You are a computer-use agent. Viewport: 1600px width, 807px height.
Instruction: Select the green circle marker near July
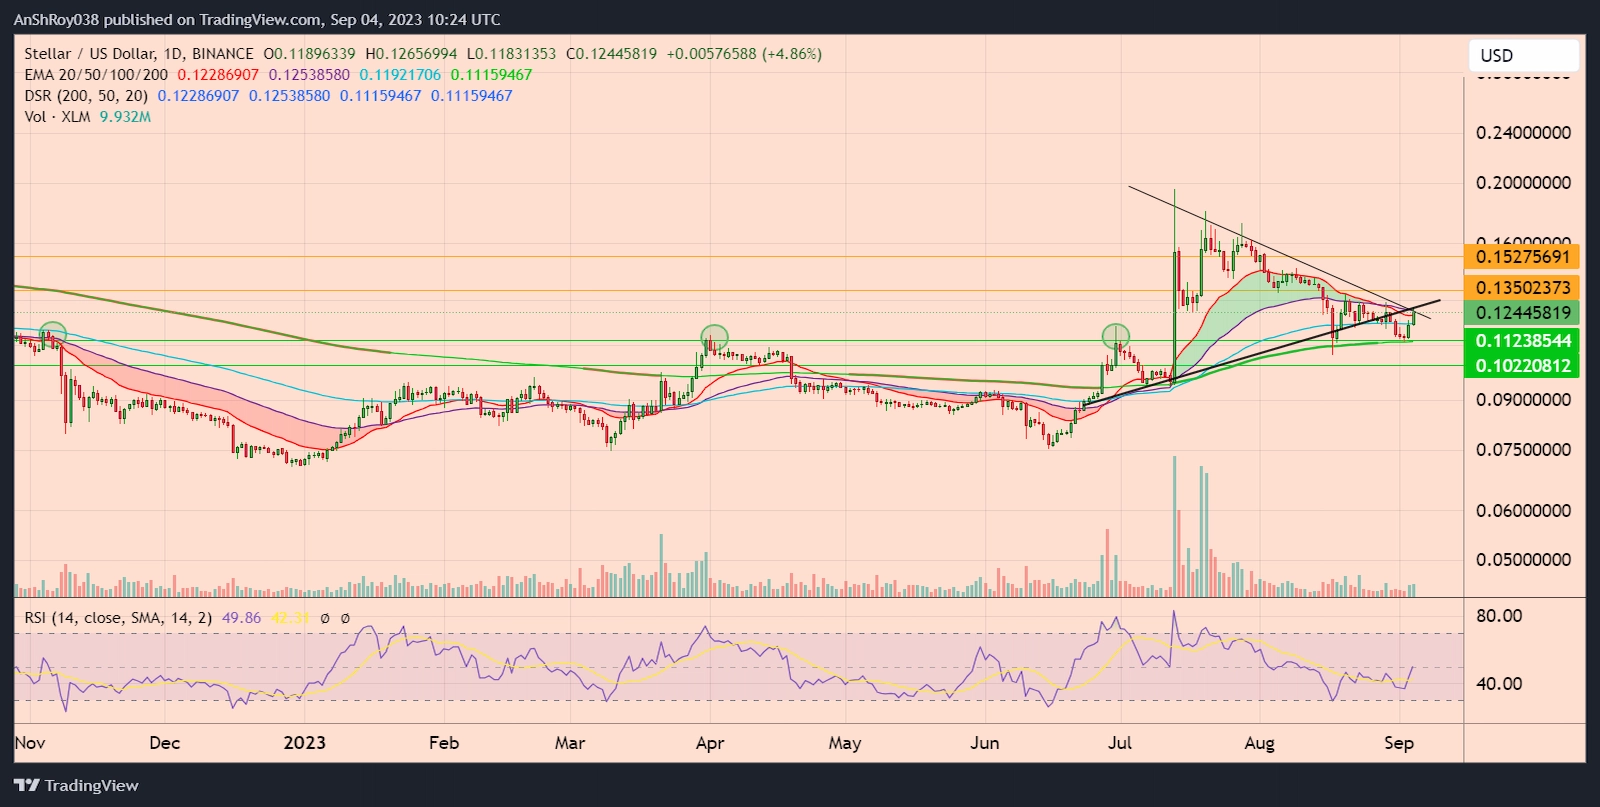coord(1116,336)
